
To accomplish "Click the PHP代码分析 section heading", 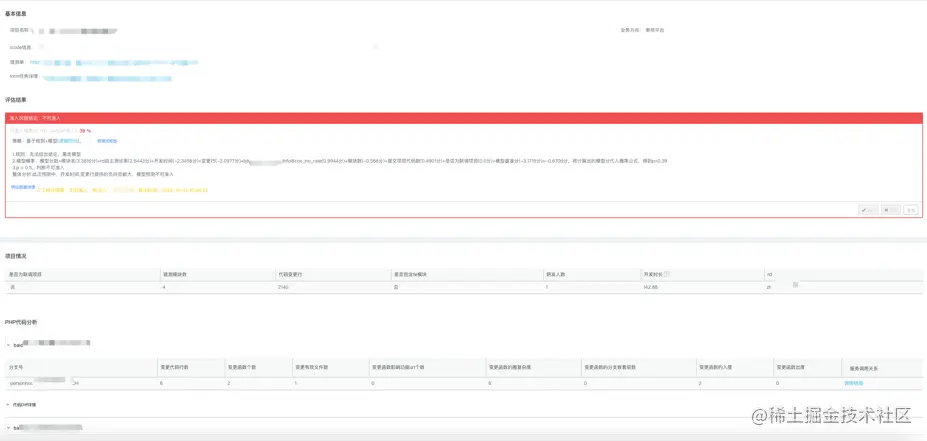I will coord(21,322).
